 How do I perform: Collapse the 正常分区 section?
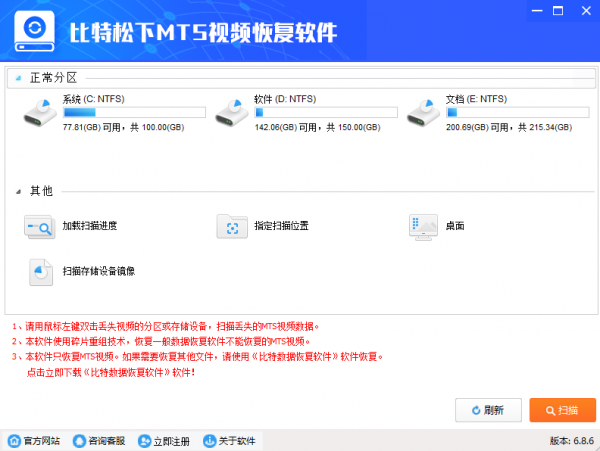tap(18, 78)
